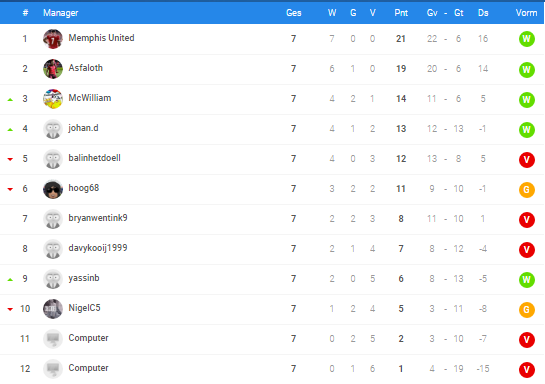Click the Vorm column header
This screenshot has width=545, height=384.
(526, 13)
